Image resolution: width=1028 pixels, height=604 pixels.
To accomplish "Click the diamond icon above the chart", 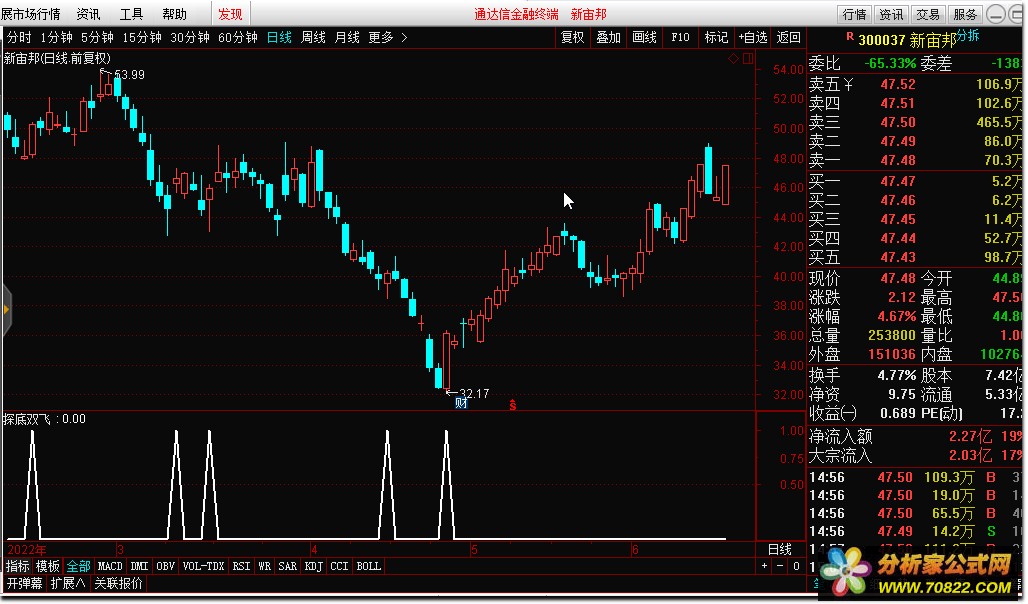I will point(733,58).
